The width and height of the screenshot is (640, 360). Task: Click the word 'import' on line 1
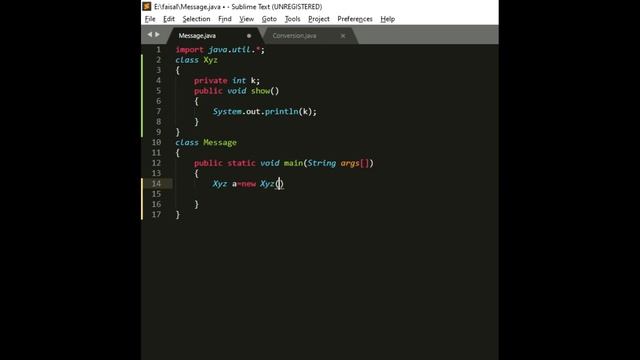(189, 49)
